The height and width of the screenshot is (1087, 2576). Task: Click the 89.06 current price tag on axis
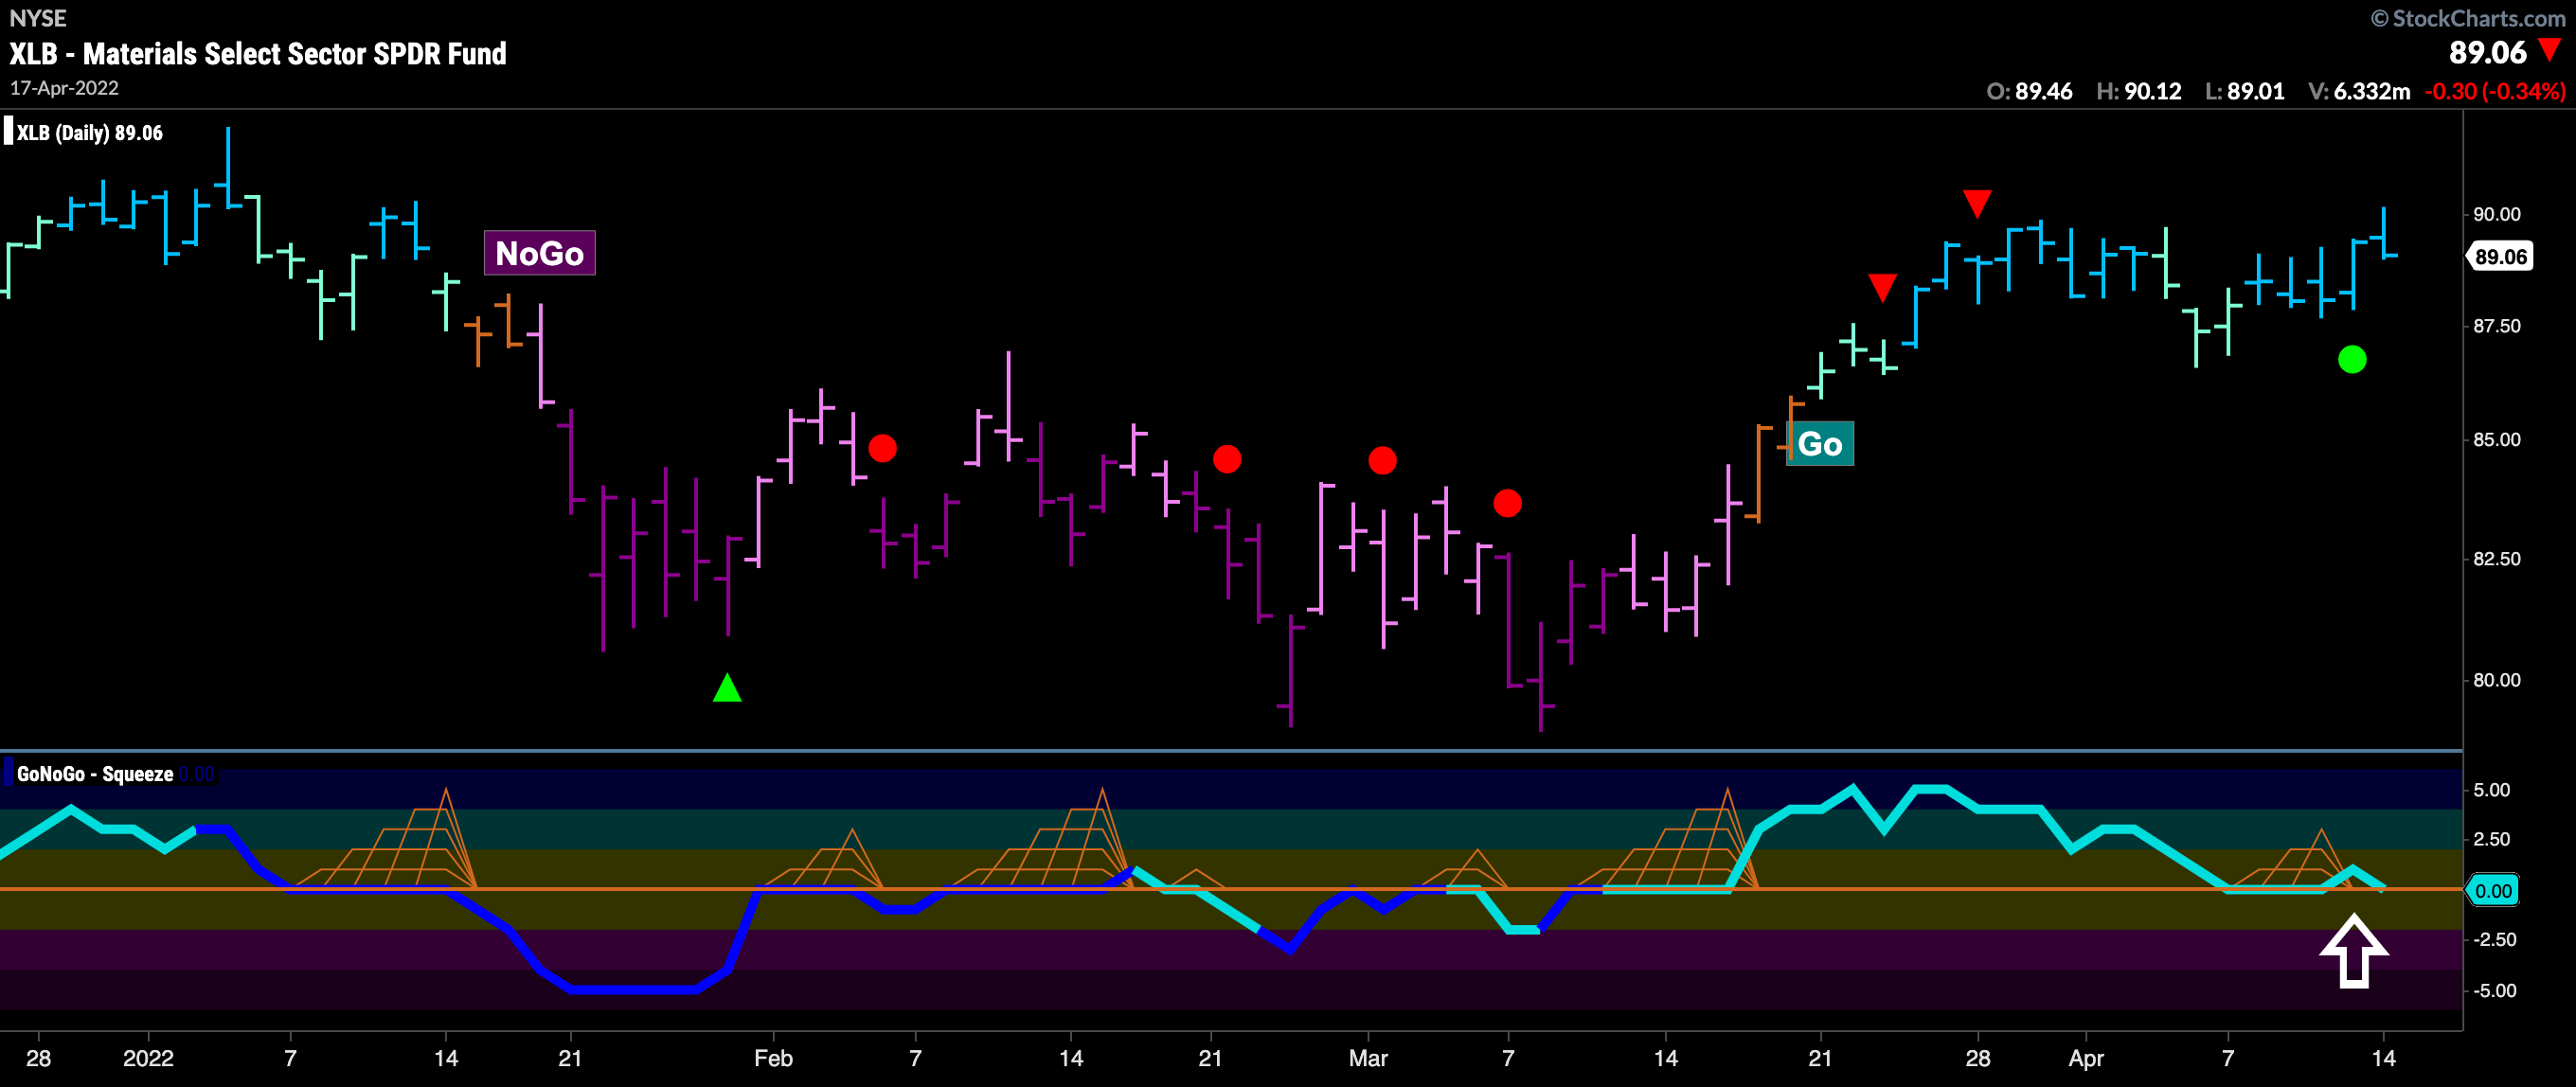coord(2499,257)
